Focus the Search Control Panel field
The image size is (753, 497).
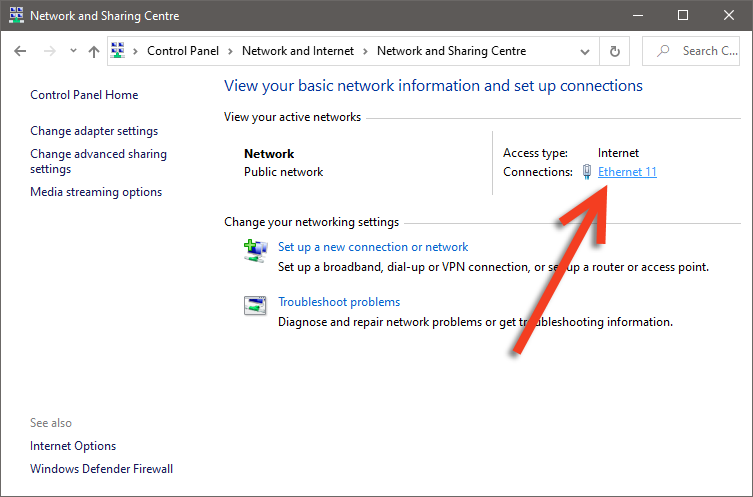691,51
